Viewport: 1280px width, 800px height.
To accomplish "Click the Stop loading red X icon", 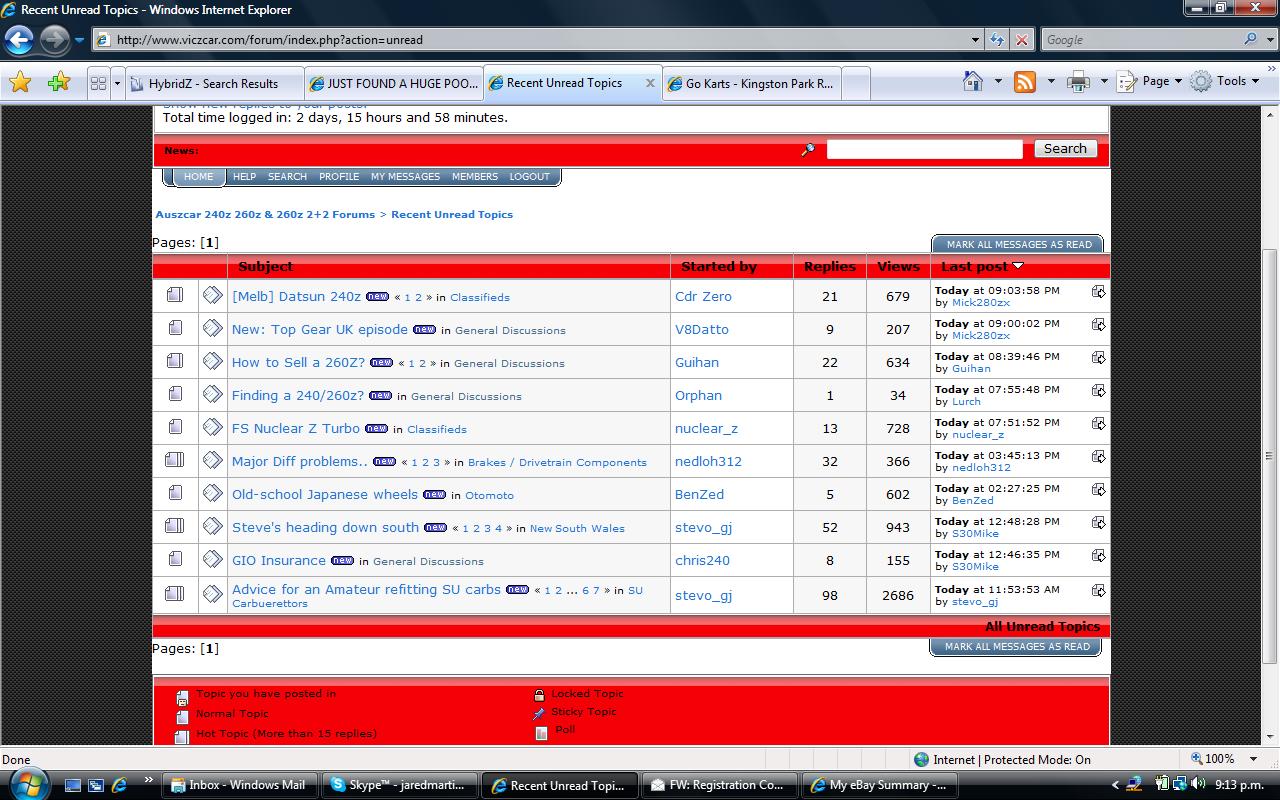I will click(1022, 40).
